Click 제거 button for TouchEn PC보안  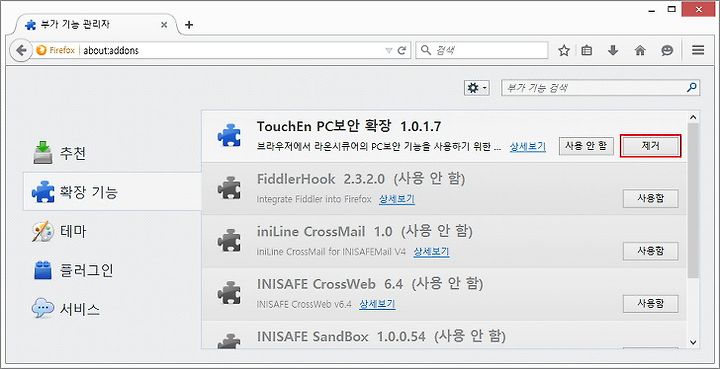pos(650,146)
